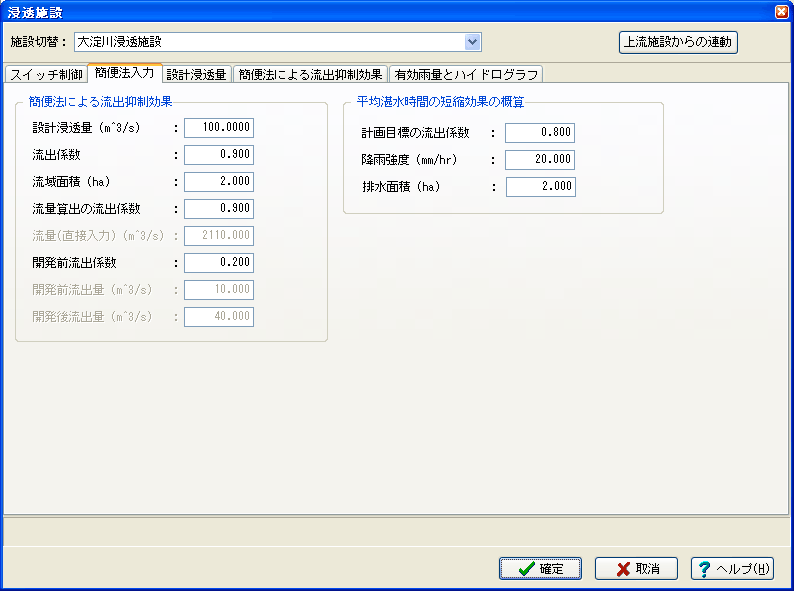Open the 有効雨量とハイドログラフ tab

466,74
